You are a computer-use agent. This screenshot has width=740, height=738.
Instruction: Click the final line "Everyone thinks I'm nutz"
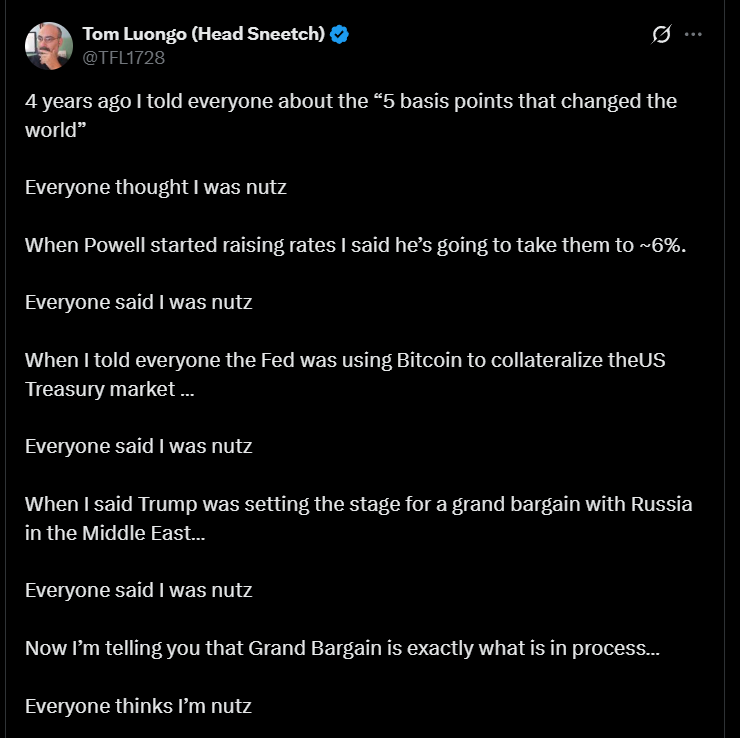[x=138, y=706]
